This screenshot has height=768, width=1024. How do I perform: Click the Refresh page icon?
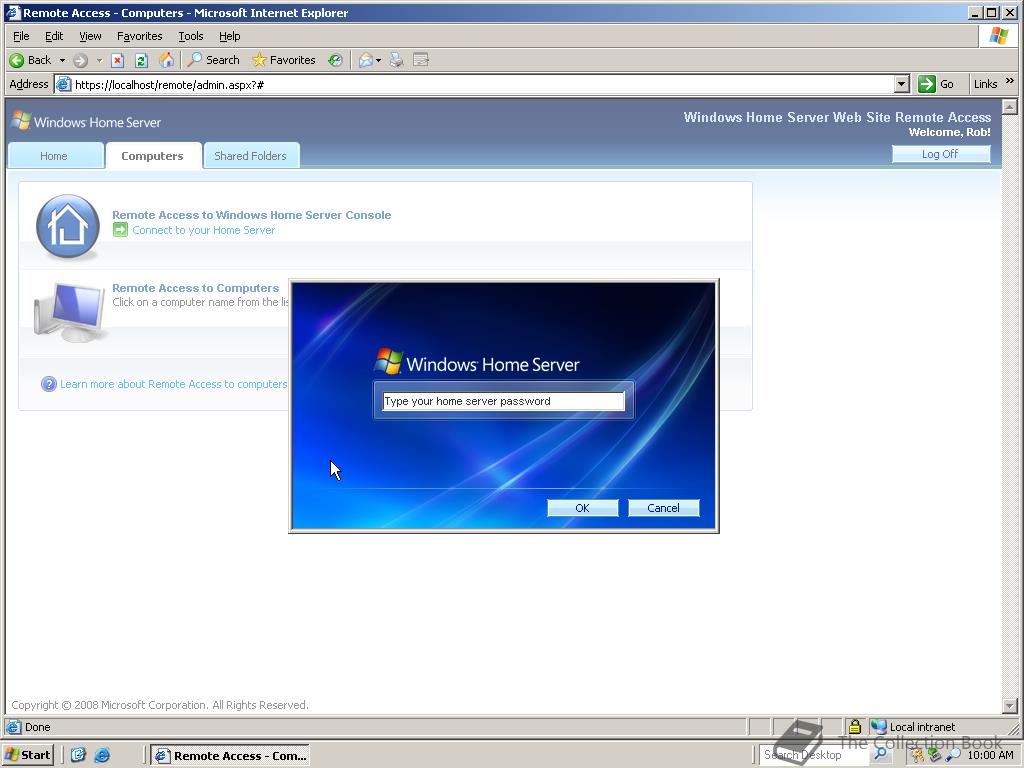[141, 61]
